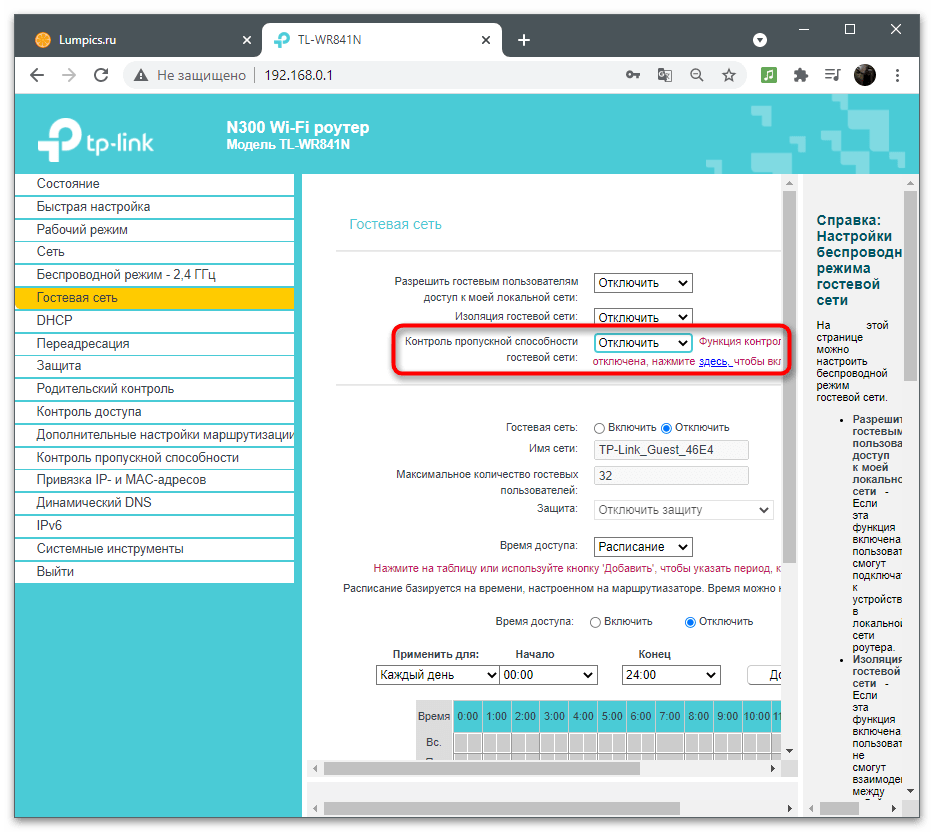
Task: Expand the Изоляция гостевой сети dropdown
Action: 643,317
